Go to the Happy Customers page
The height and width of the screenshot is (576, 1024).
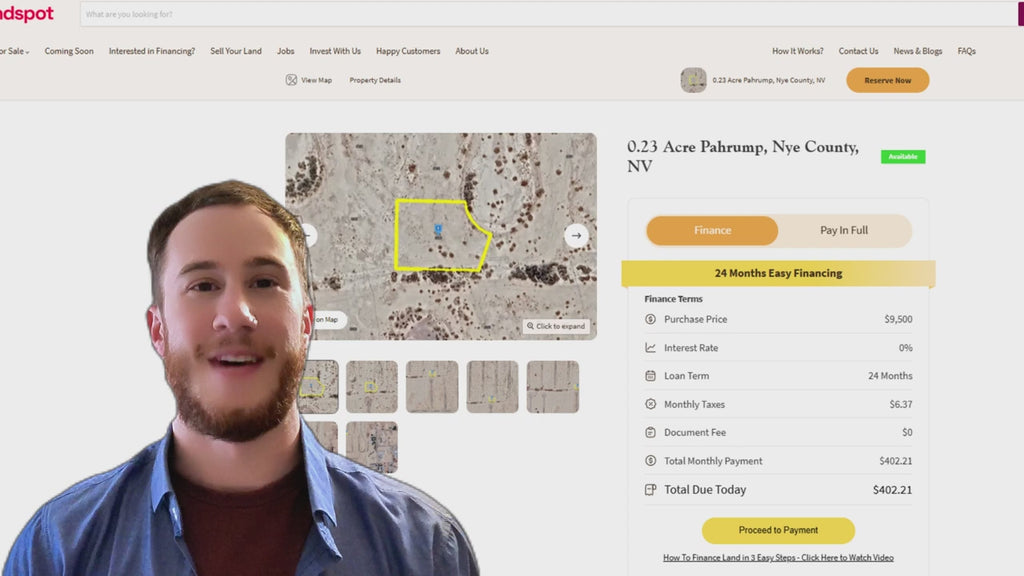[x=408, y=51]
